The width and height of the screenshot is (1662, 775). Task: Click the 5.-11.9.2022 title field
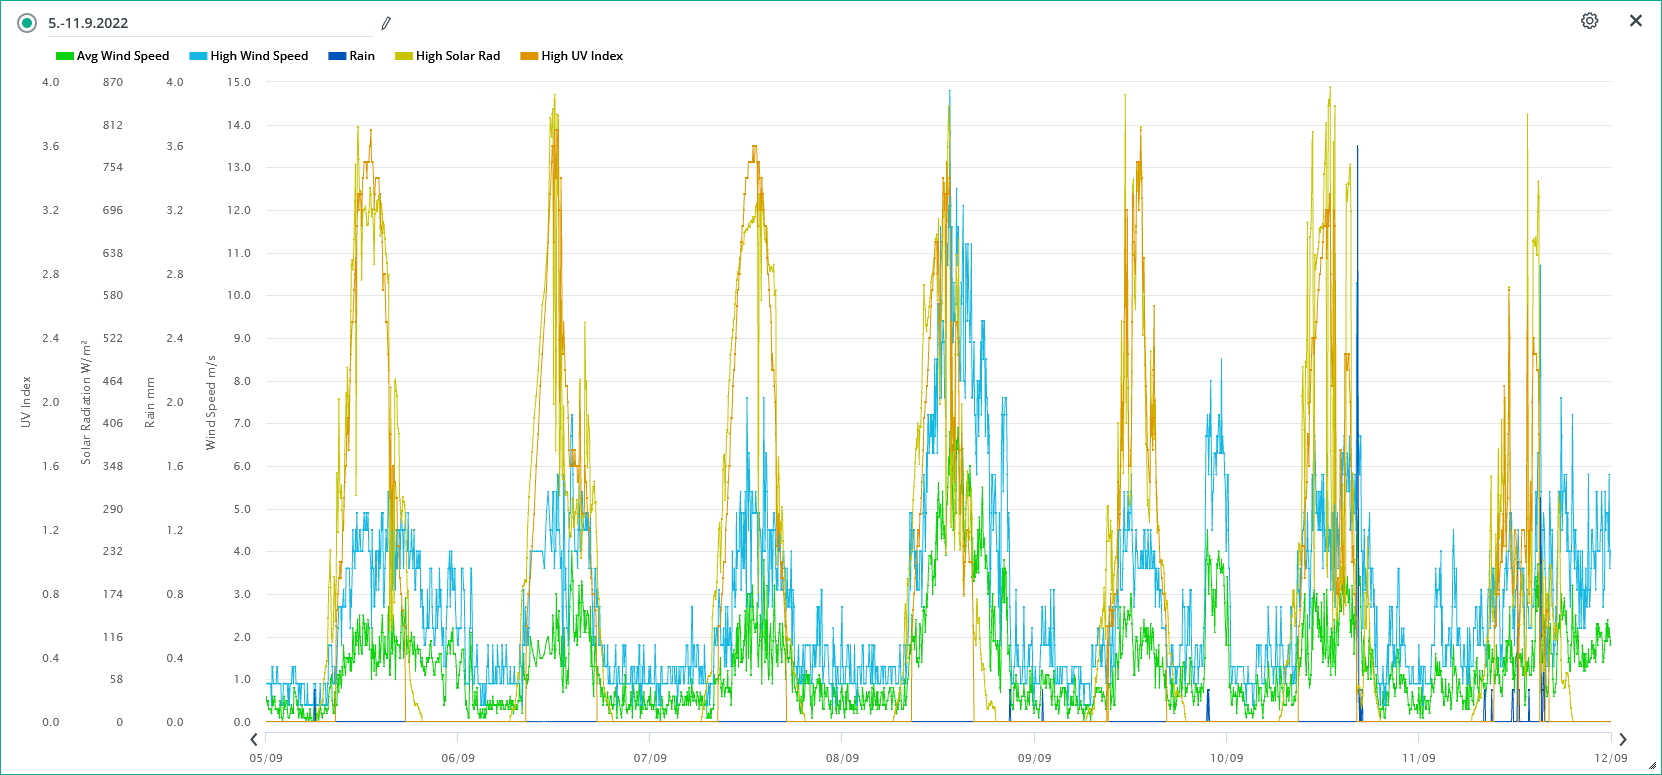click(x=200, y=23)
